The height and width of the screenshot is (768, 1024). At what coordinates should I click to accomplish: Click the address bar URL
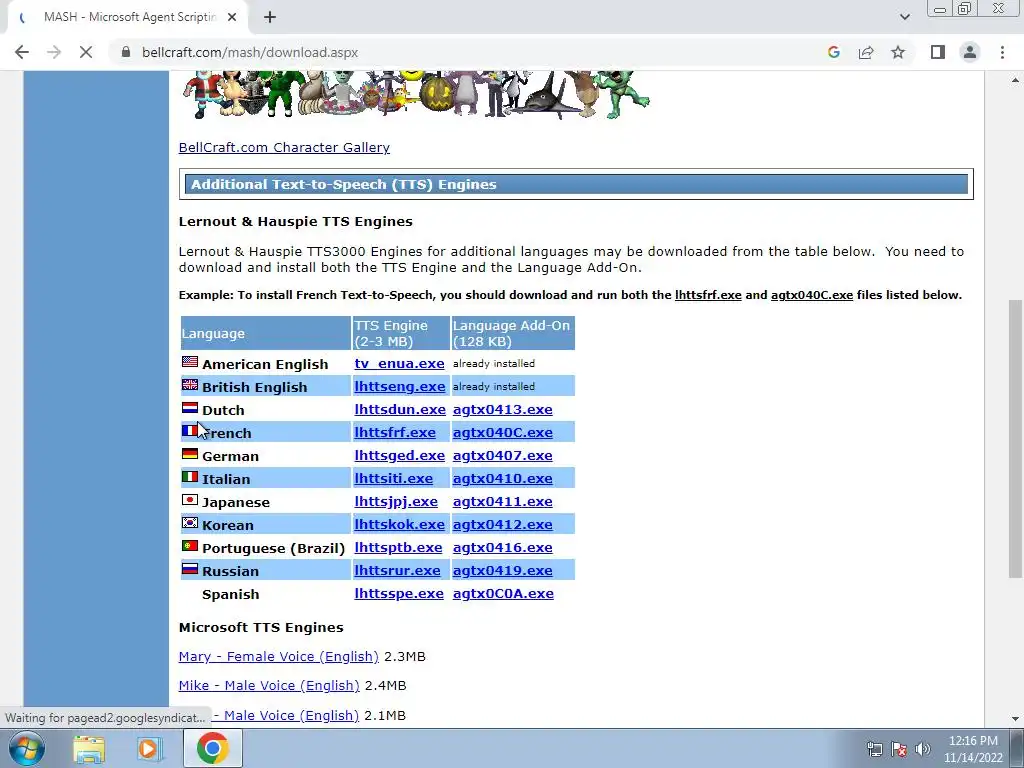[250, 52]
